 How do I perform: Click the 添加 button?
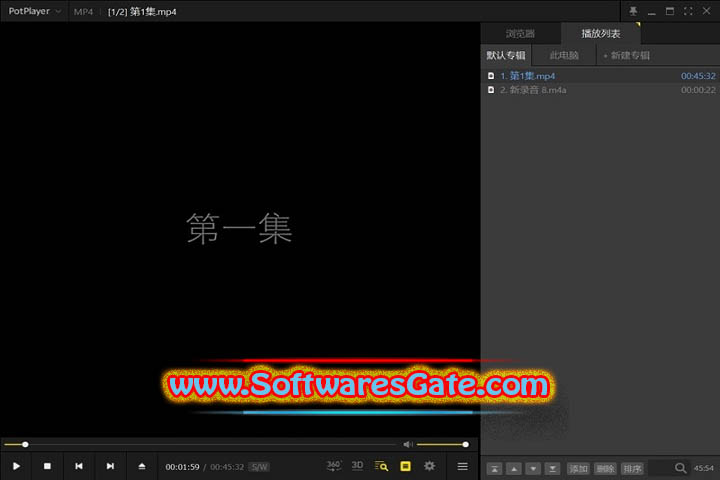578,469
